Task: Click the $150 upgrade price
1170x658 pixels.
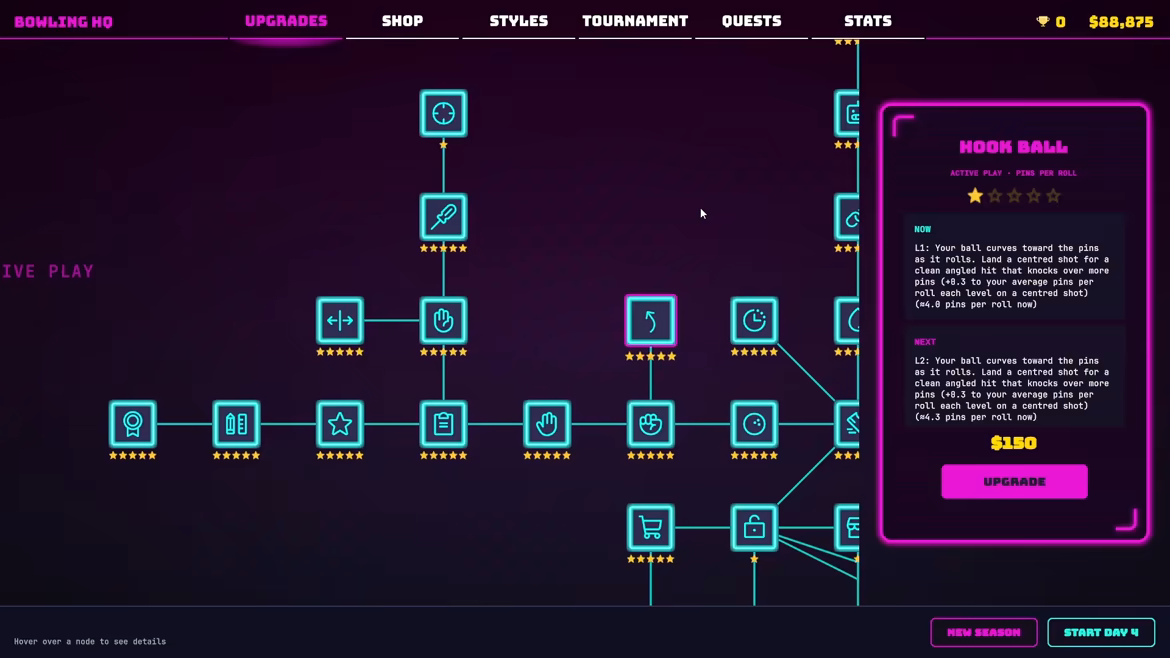Action: 1013,443
